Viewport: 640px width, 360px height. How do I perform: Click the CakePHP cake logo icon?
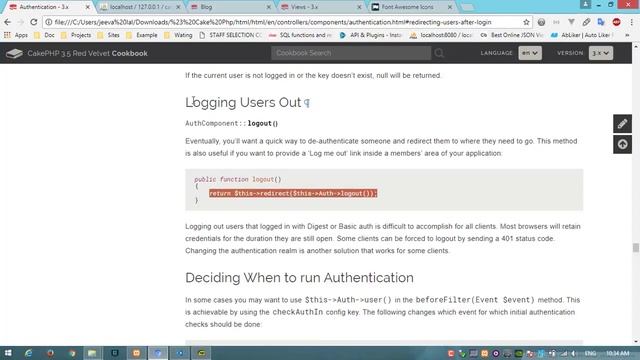click(14, 53)
